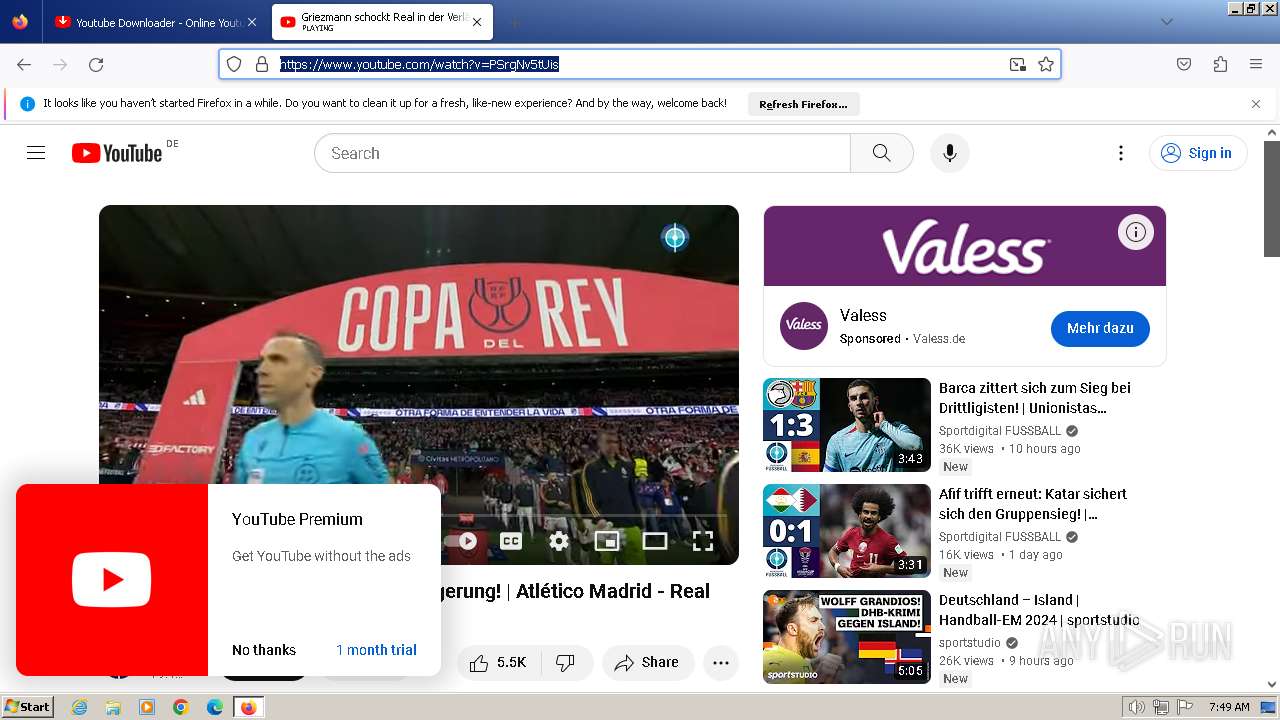This screenshot has width=1280, height=720.
Task: Open Katar 0:1 video thumbnail
Action: 847,531
